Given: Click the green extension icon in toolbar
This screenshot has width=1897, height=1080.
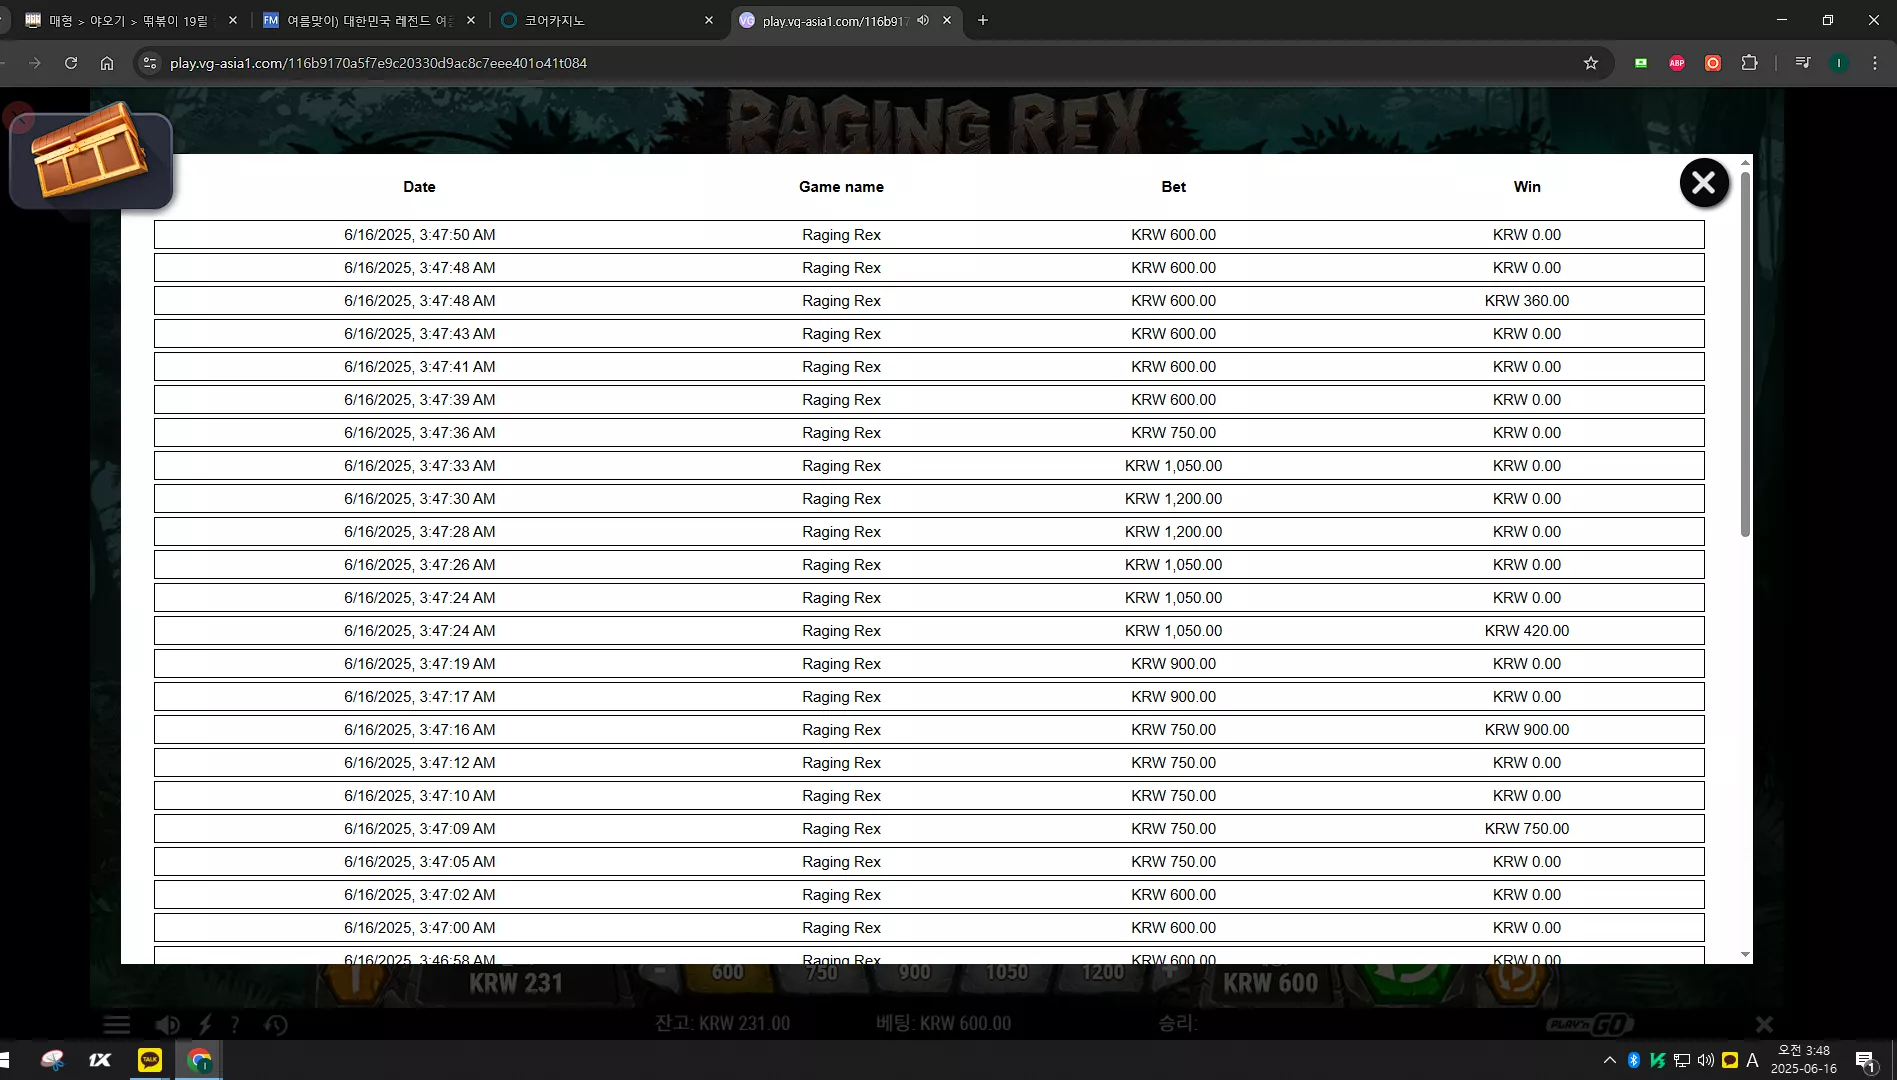Looking at the screenshot, I should [1641, 63].
